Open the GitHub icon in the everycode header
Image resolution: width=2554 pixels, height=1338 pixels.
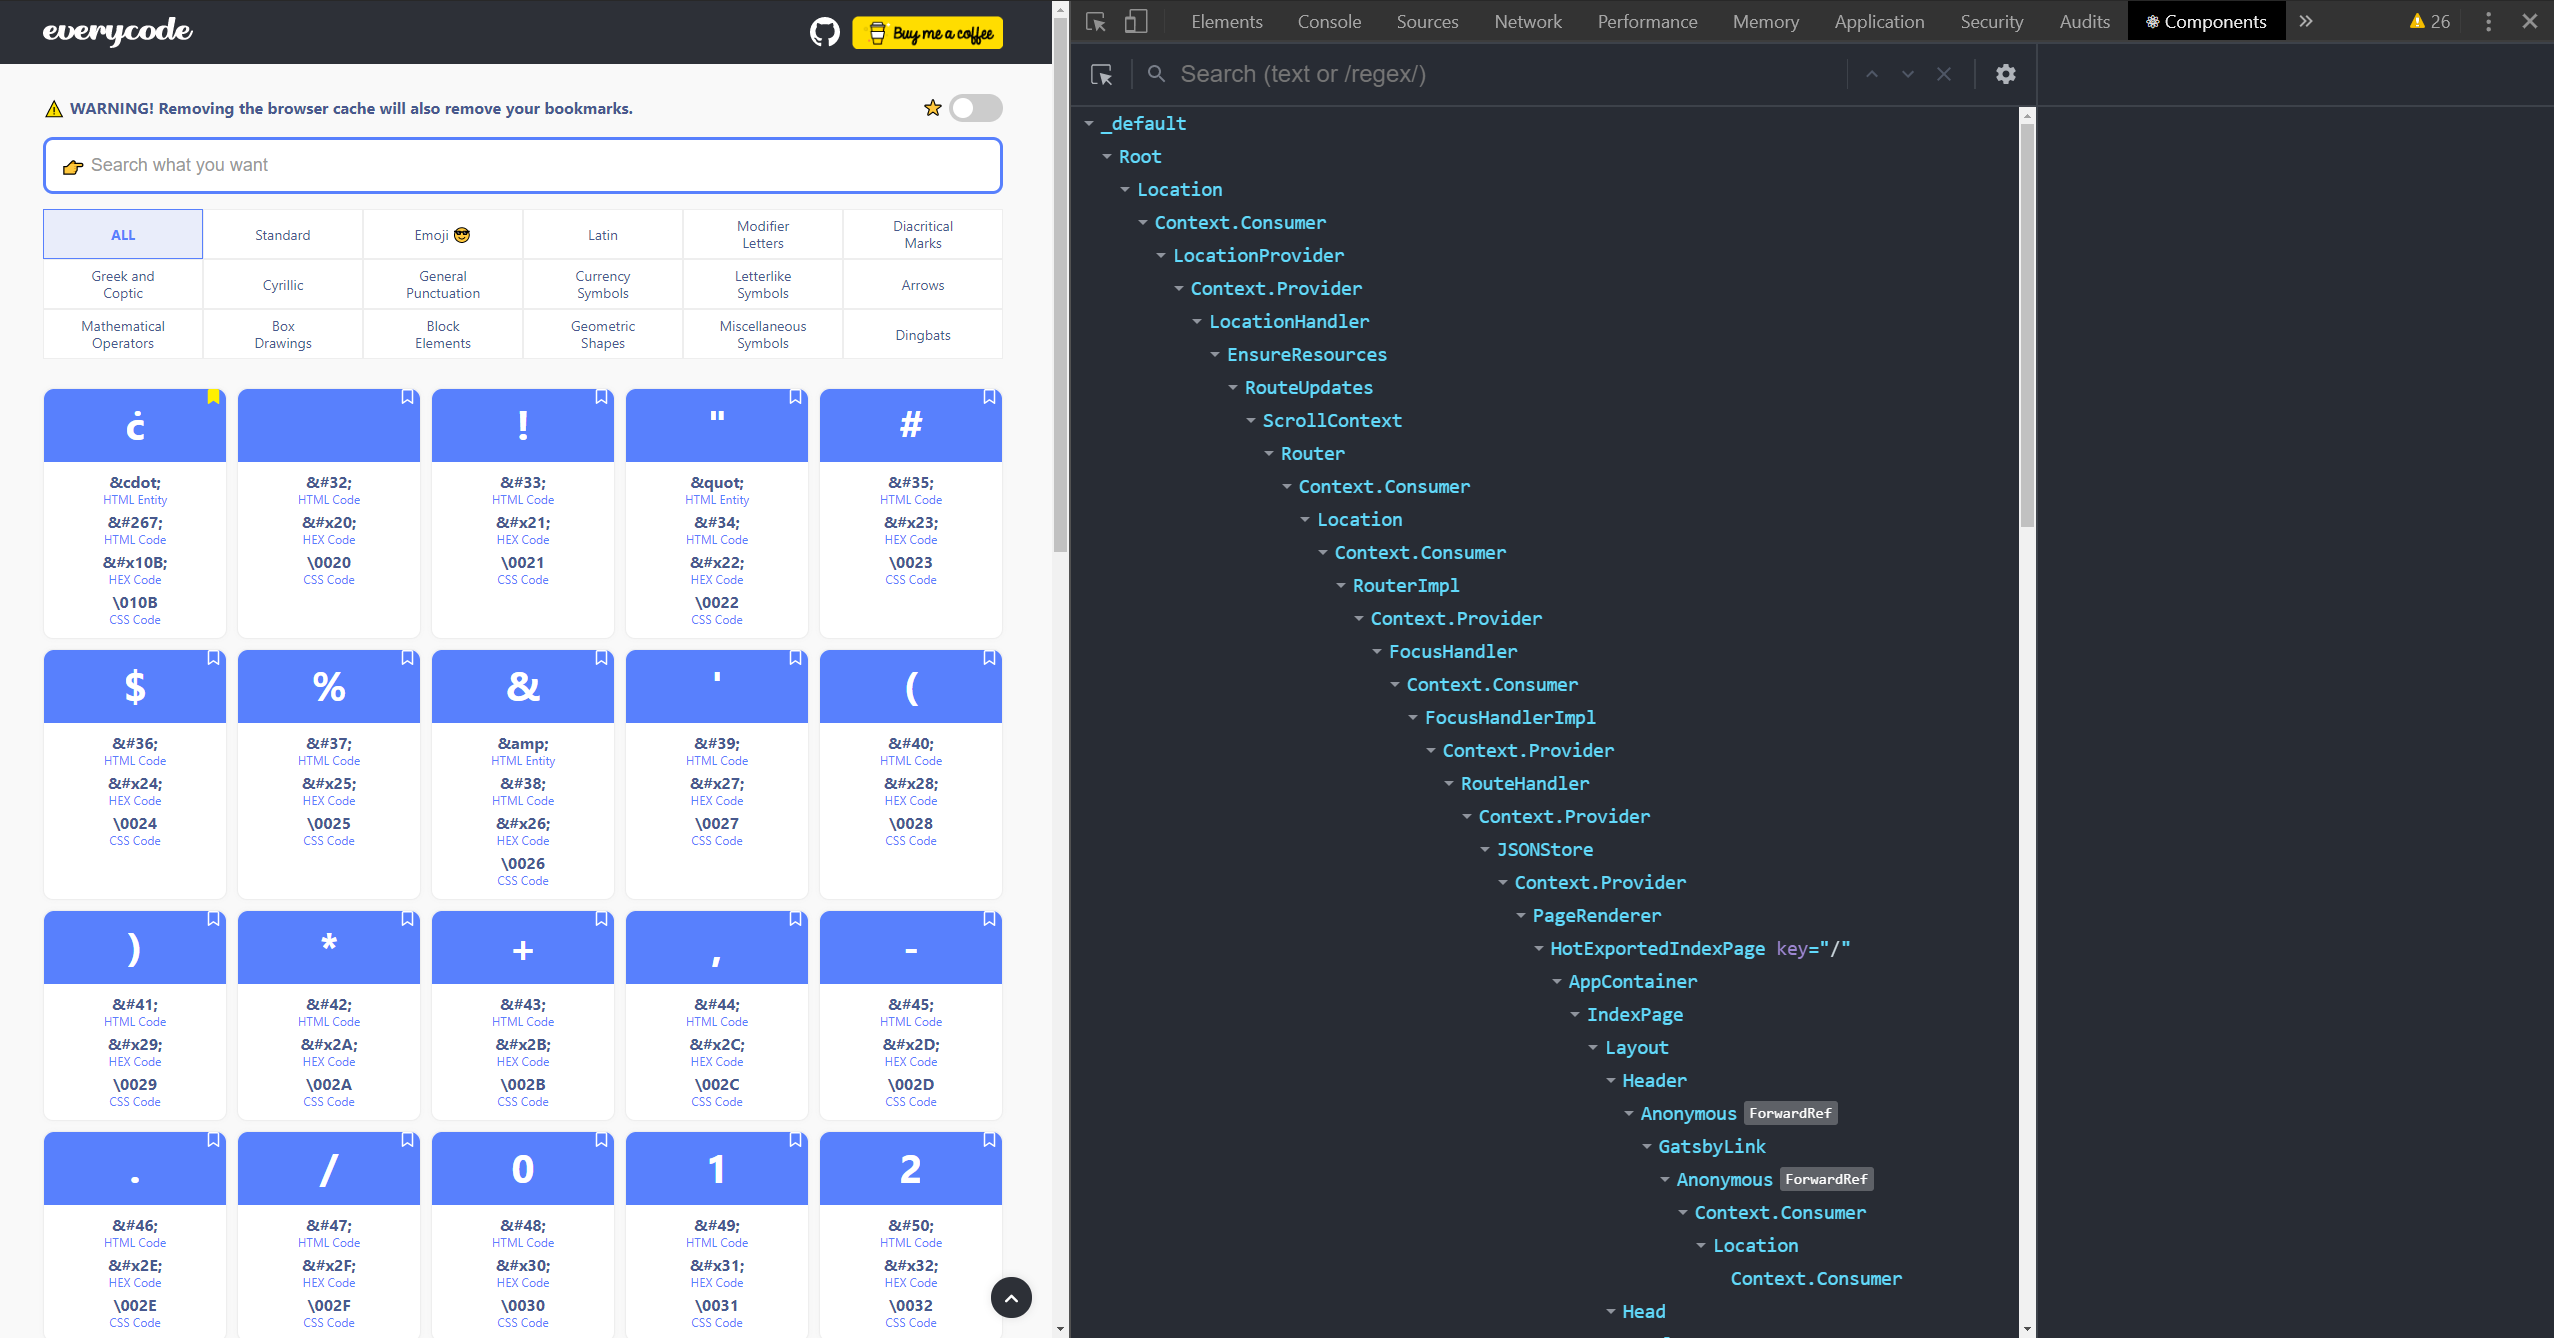pyautogui.click(x=823, y=31)
